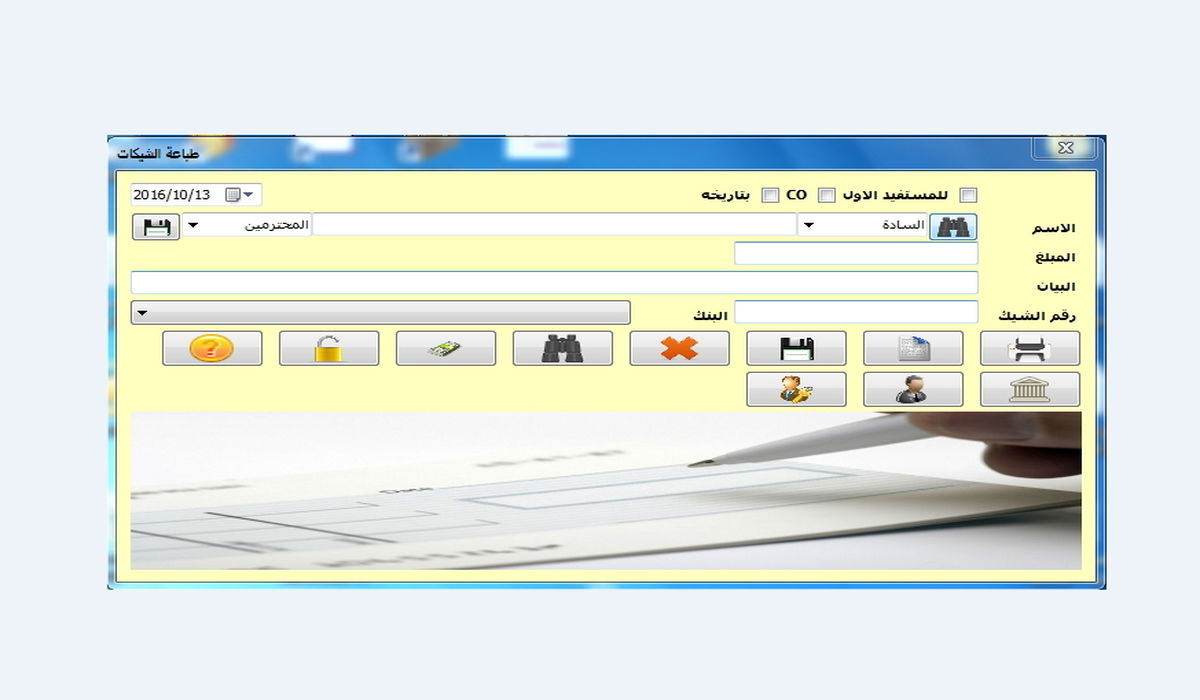Viewport: 1200px width, 700px height.
Task: Click small floppy disk button beside المحترمين
Action: [x=156, y=227]
